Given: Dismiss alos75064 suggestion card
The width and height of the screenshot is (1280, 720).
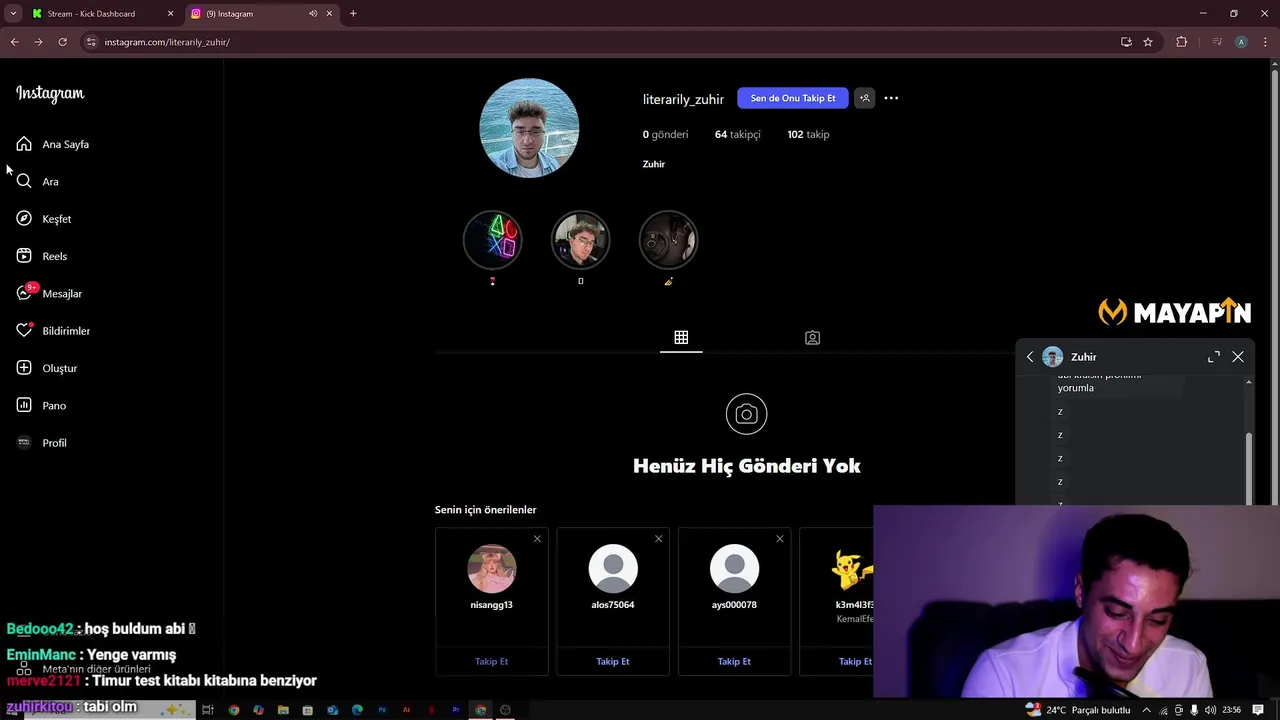Looking at the screenshot, I should click(x=658, y=539).
